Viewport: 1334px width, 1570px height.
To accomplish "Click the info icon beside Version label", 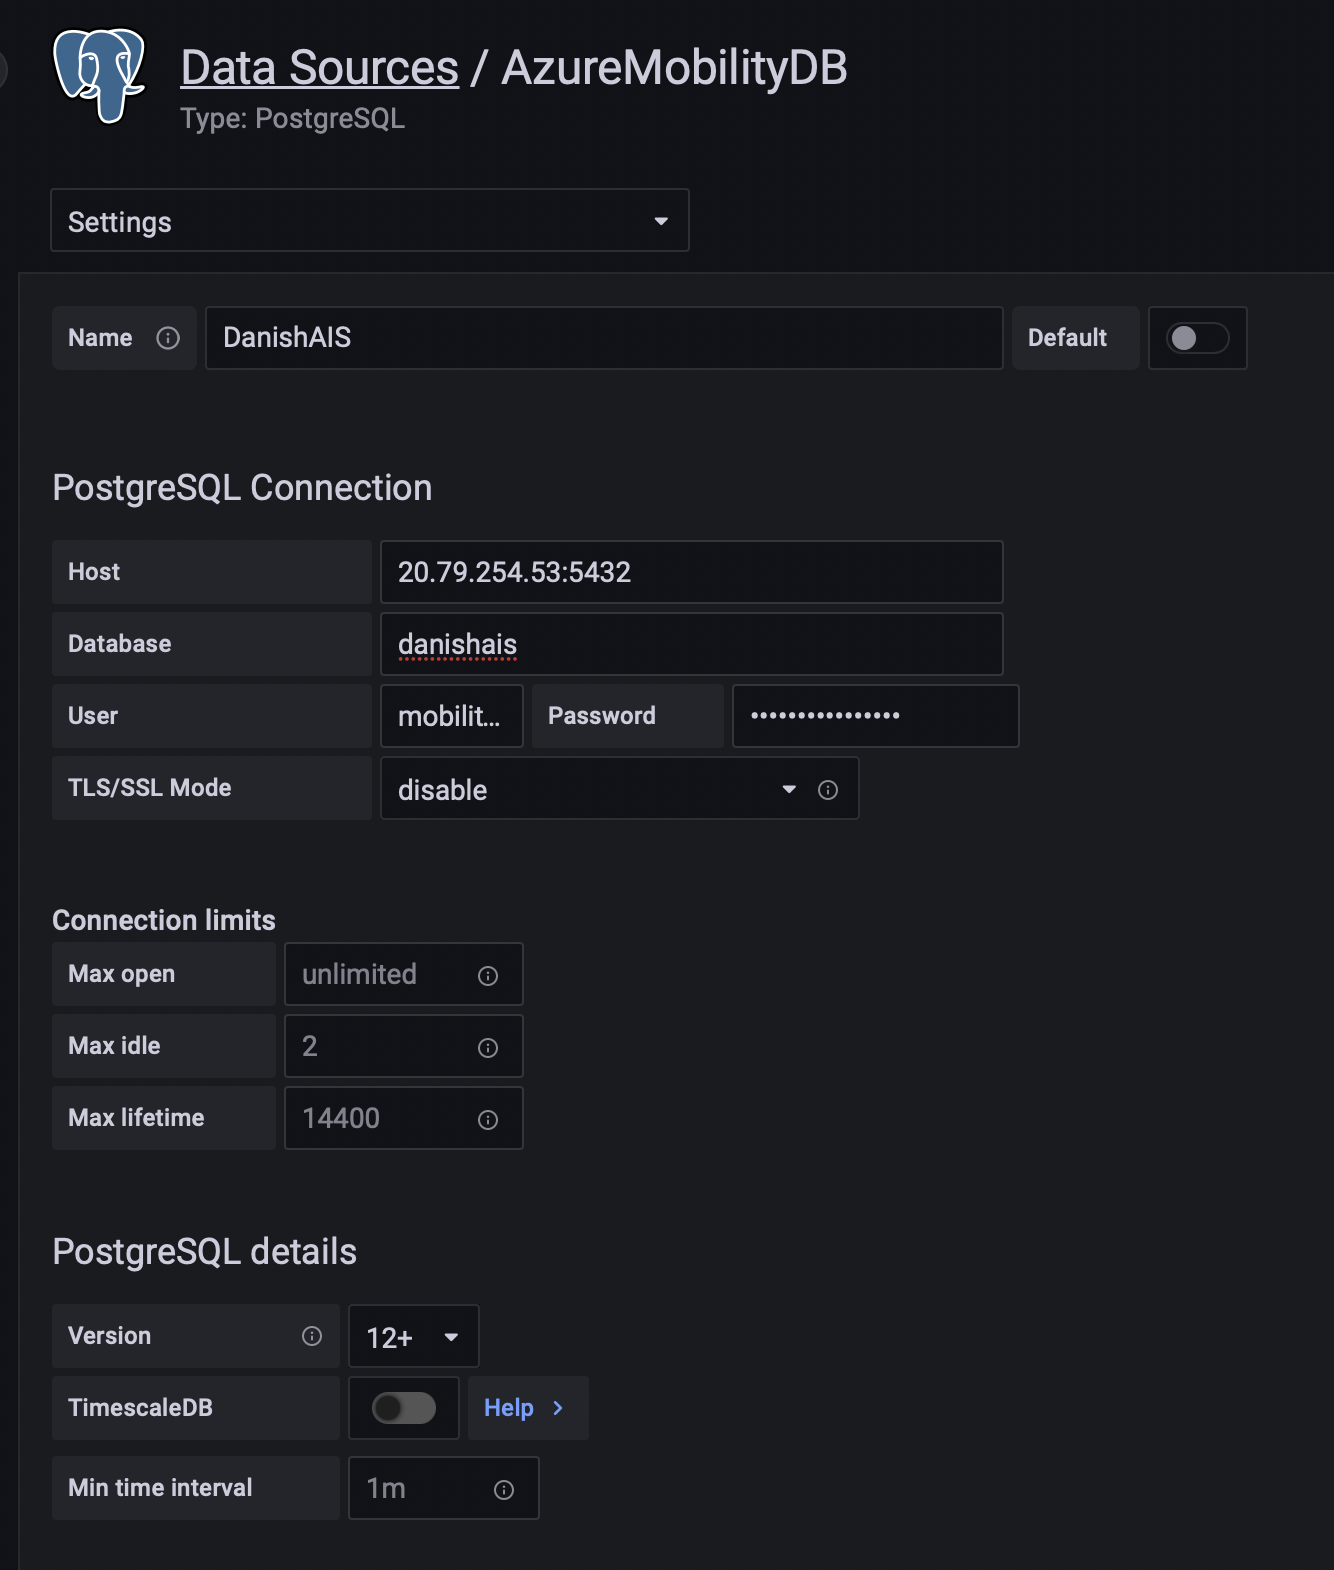I will [312, 1336].
